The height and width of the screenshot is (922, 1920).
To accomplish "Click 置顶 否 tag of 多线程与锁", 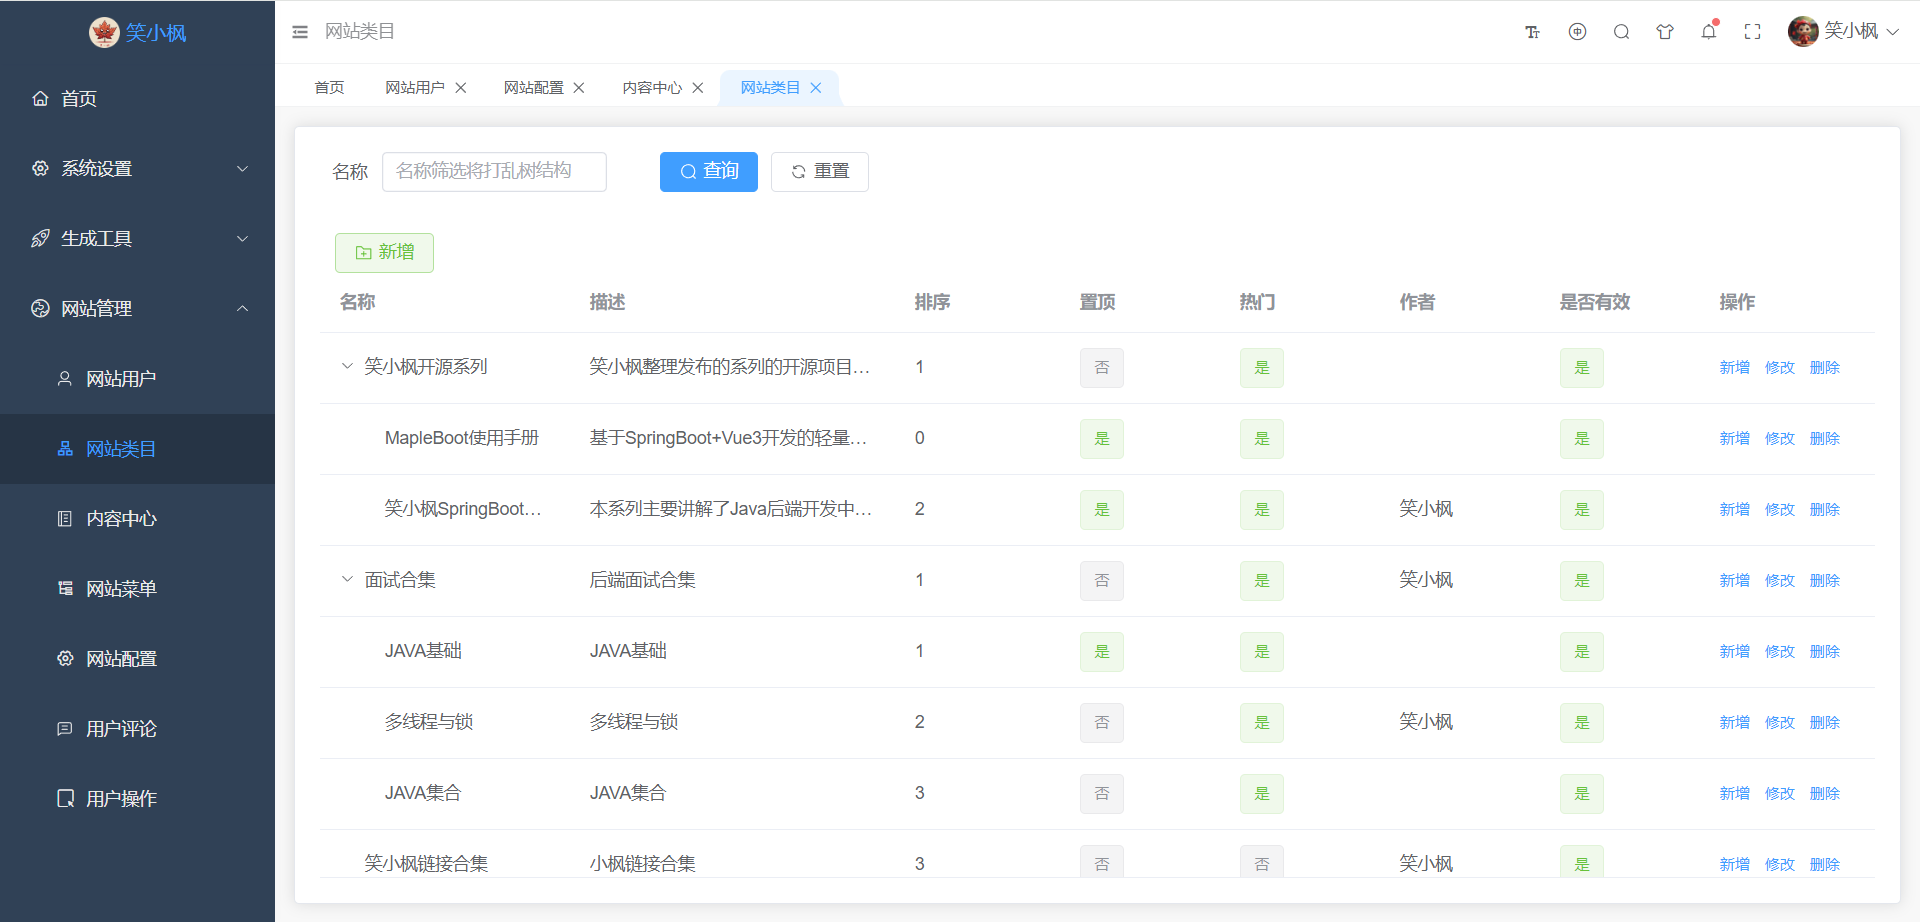I will 1102,722.
